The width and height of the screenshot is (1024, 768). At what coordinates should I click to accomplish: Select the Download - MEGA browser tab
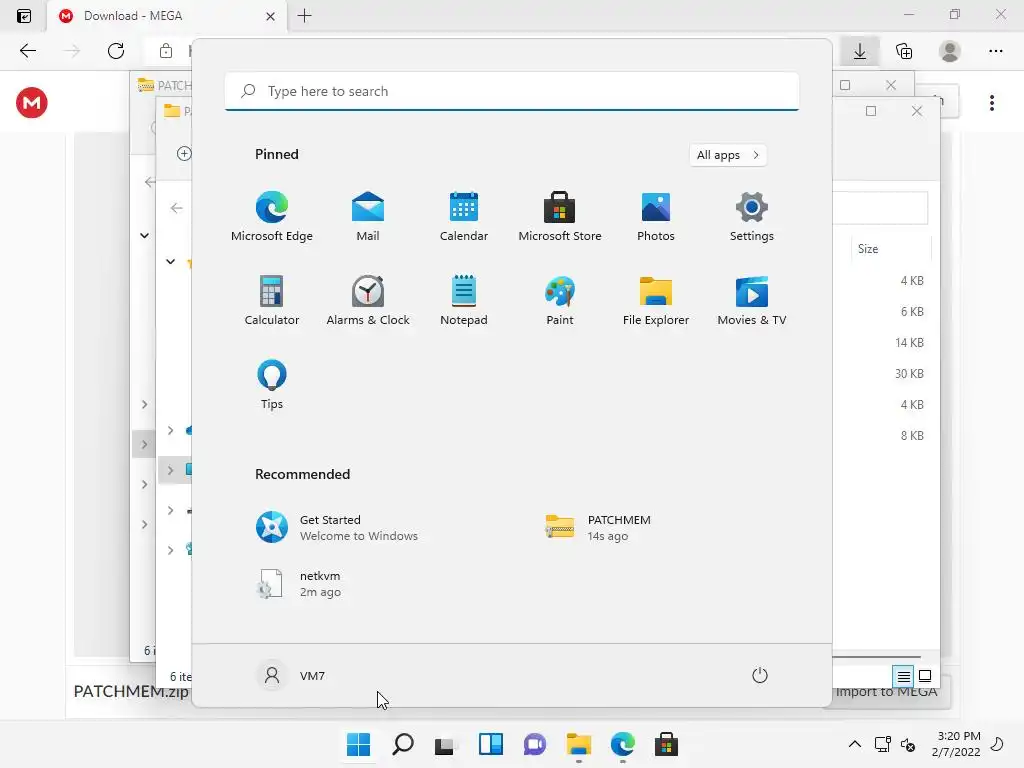coord(167,16)
